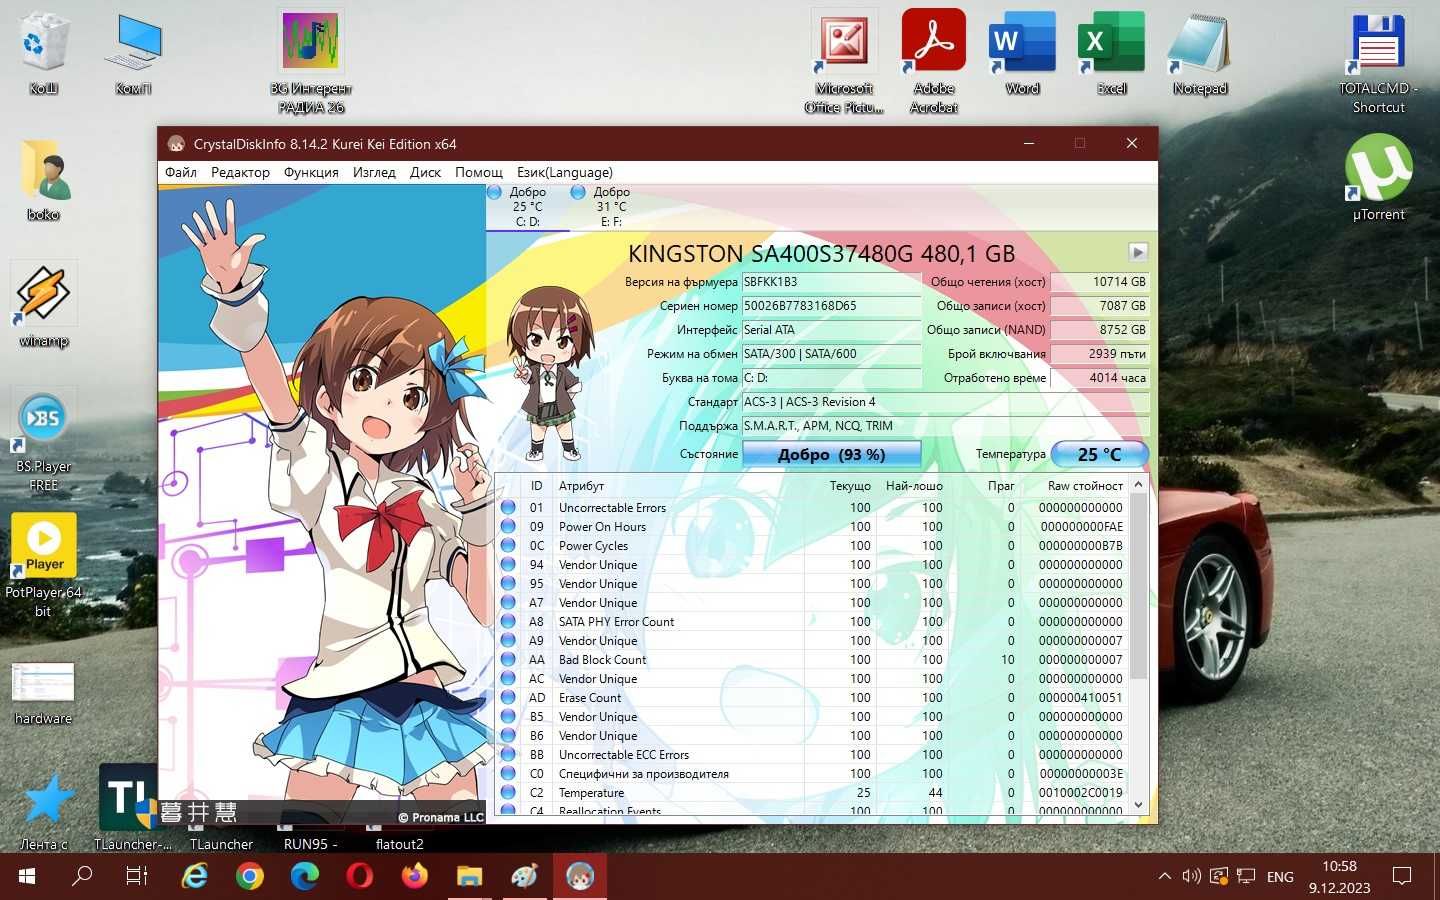Click the volume tray icon

[1191, 877]
